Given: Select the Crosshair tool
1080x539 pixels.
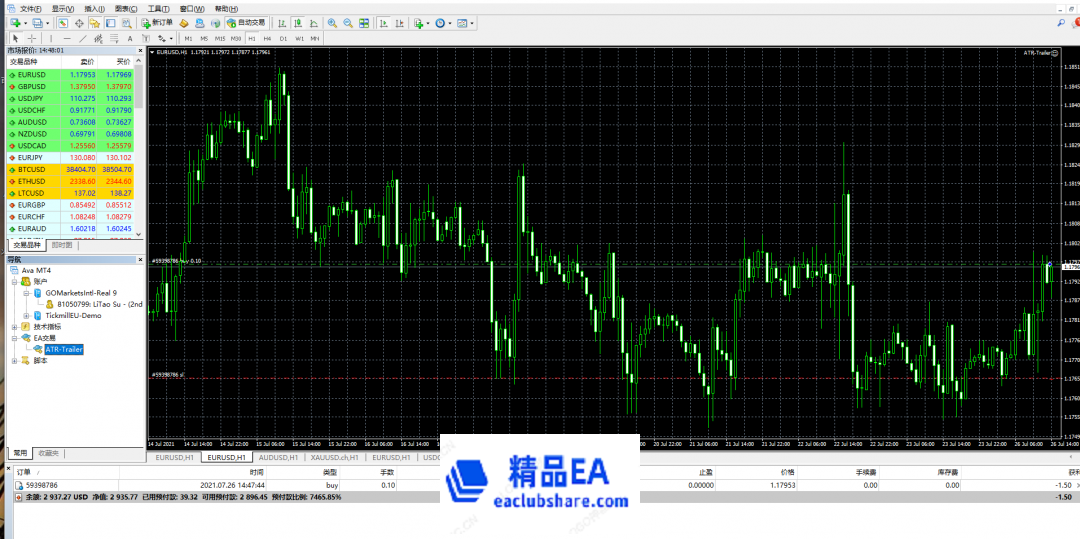Looking at the screenshot, I should [32, 39].
